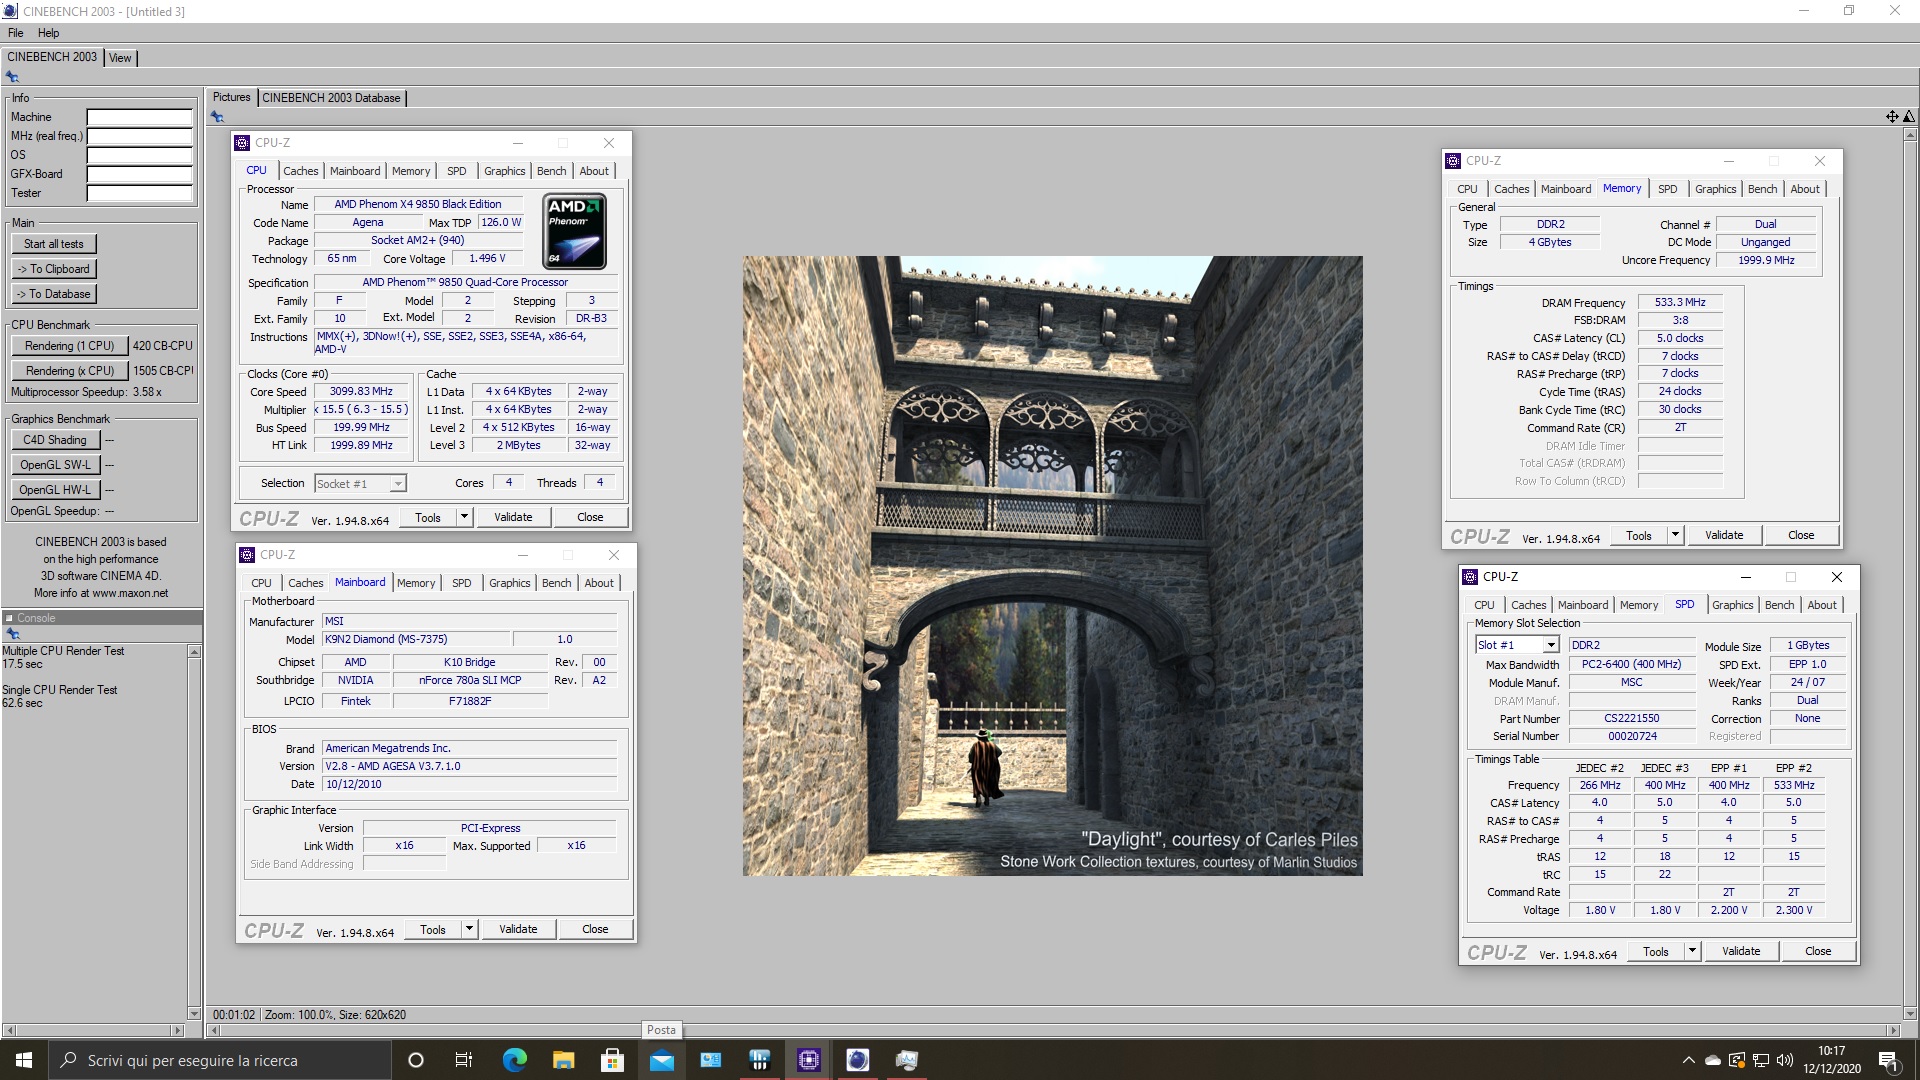
Task: Click the Console panel up-scroll arrow
Action: coord(194,652)
